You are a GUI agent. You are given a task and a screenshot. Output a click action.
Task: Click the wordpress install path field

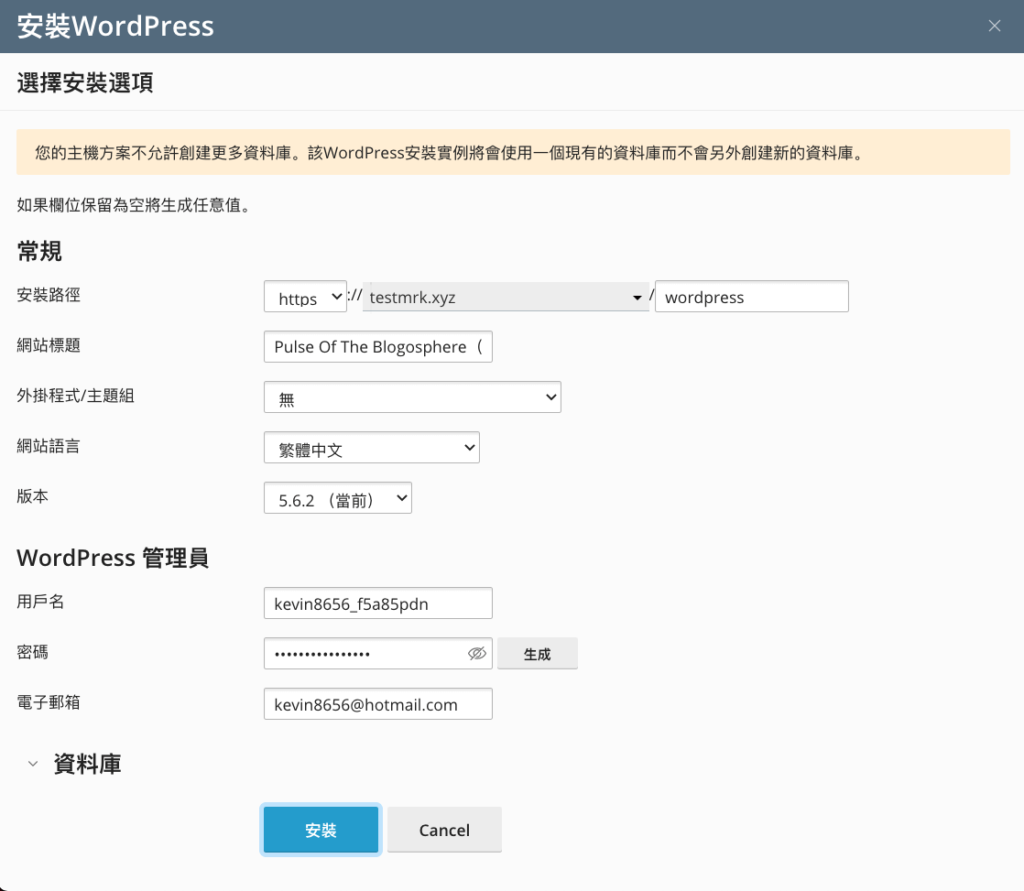click(x=752, y=297)
